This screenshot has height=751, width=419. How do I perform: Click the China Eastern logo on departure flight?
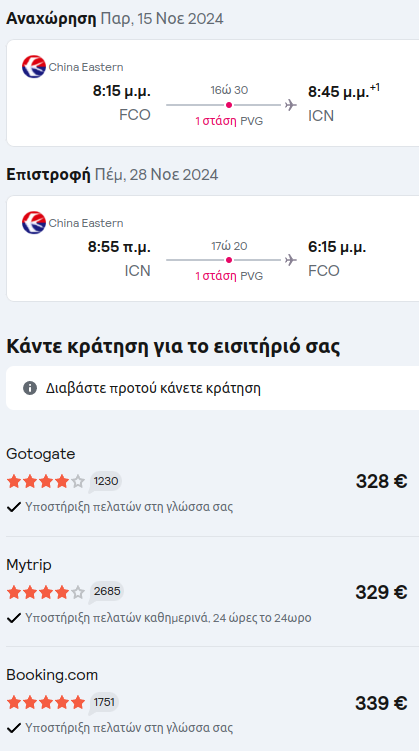coord(34,67)
